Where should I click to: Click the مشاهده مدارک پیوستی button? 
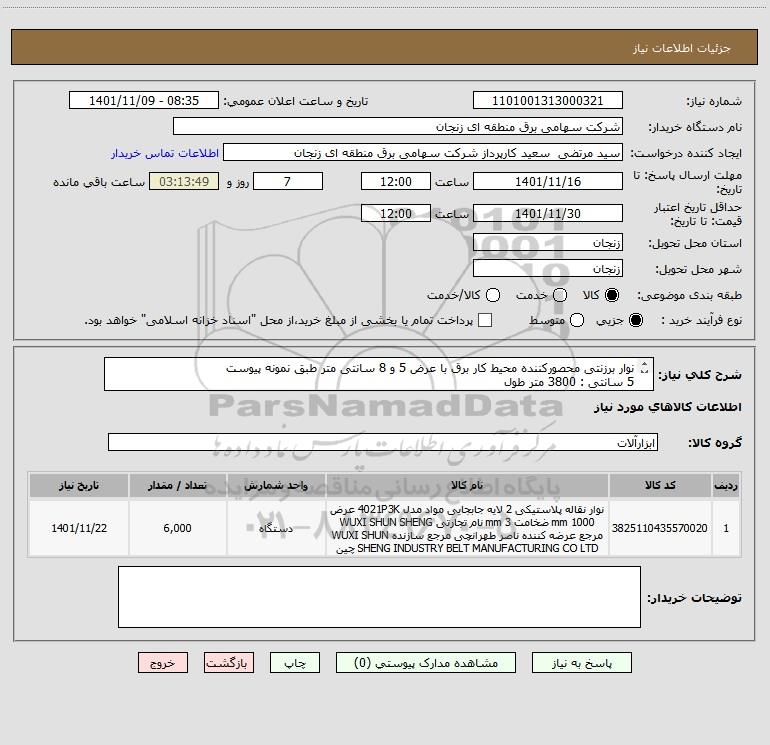426,663
